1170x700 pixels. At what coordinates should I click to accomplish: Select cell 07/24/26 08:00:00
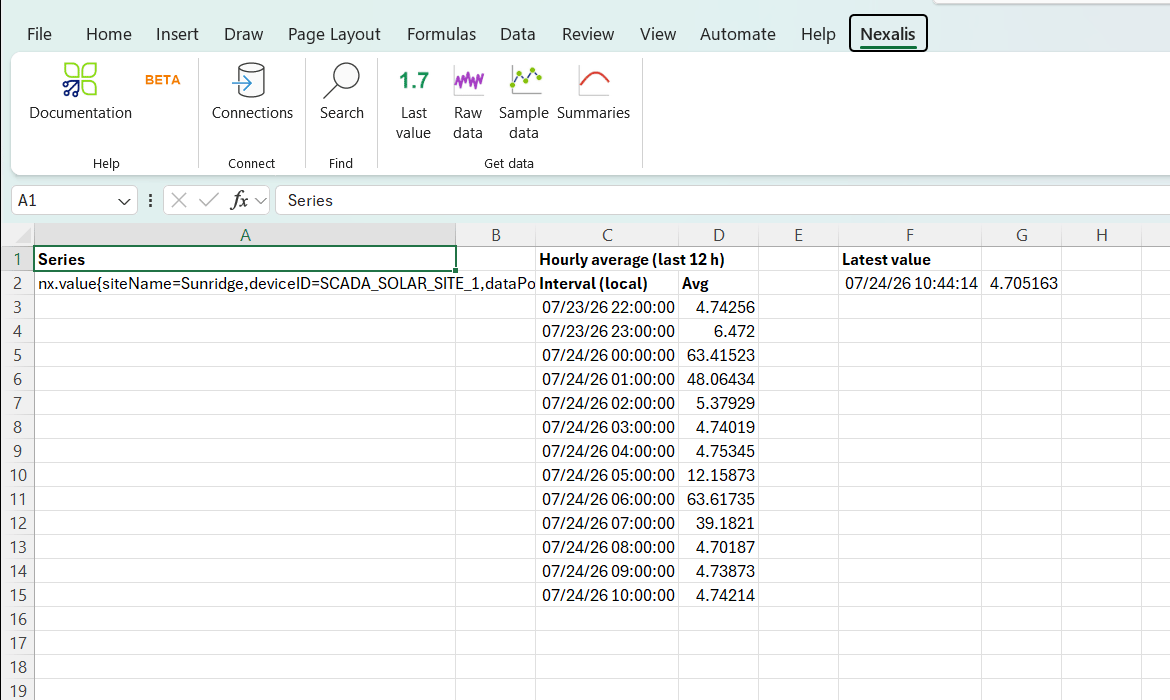[x=607, y=547]
